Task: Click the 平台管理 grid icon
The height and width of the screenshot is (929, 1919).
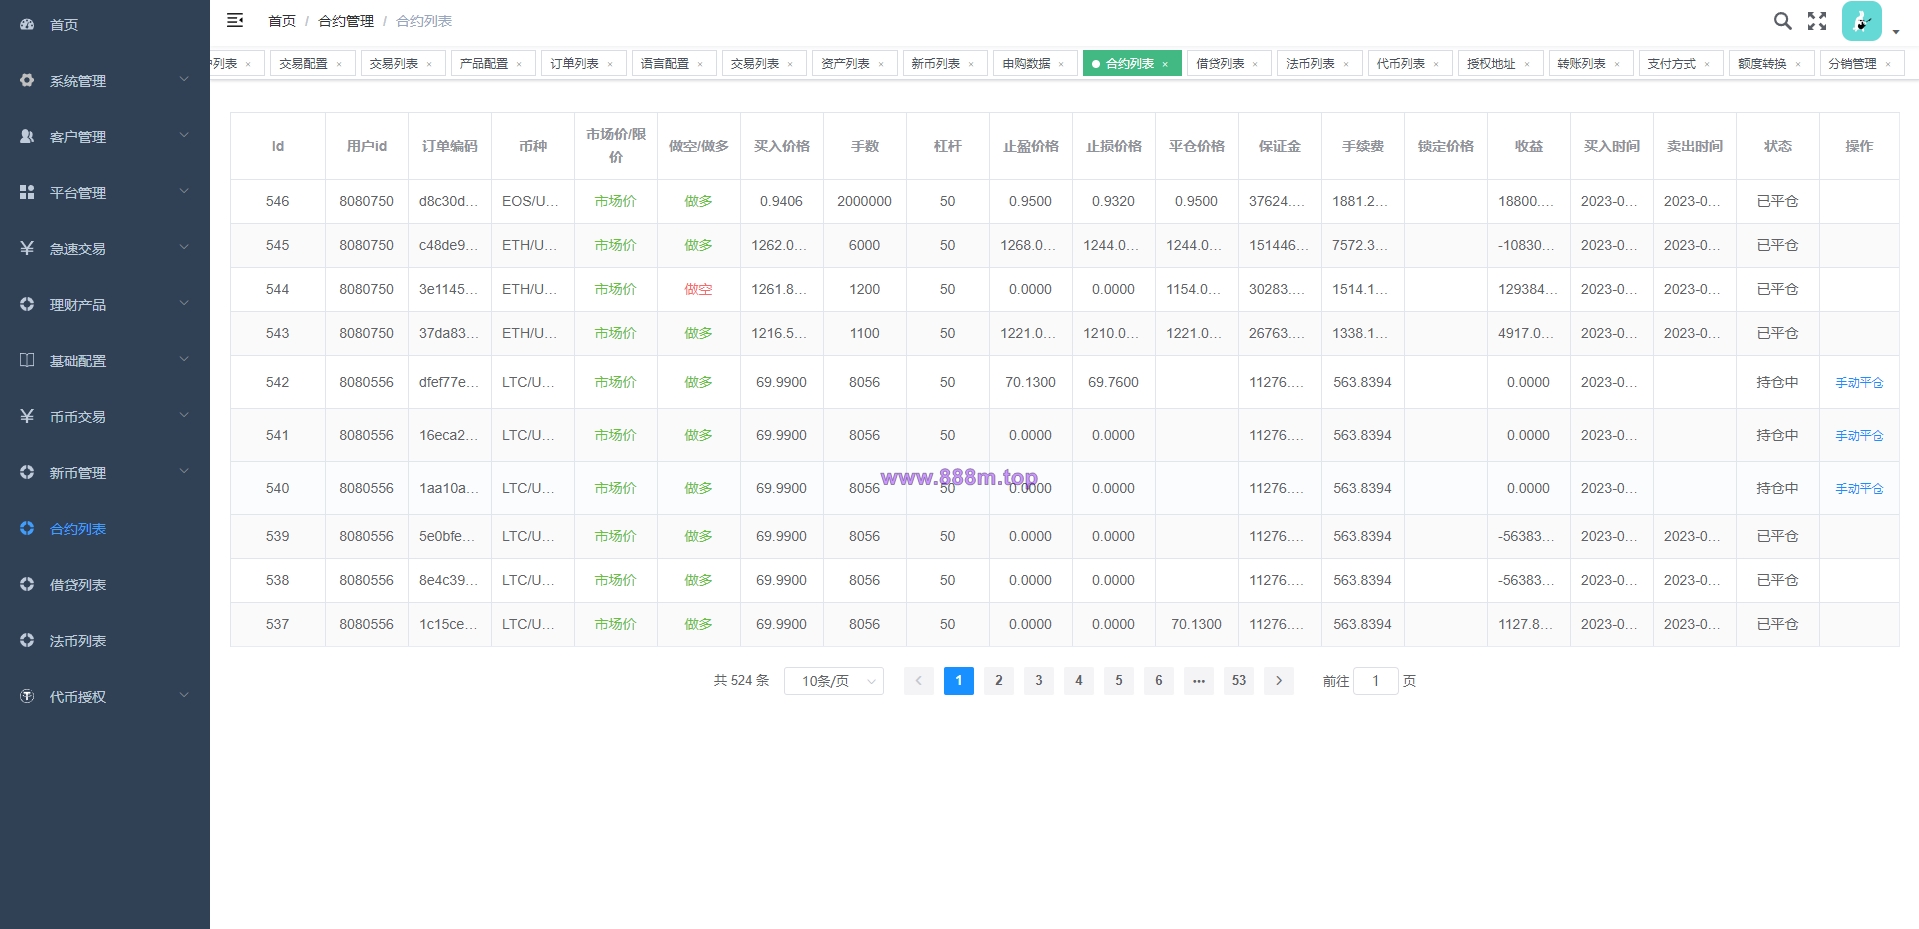Action: tap(27, 192)
